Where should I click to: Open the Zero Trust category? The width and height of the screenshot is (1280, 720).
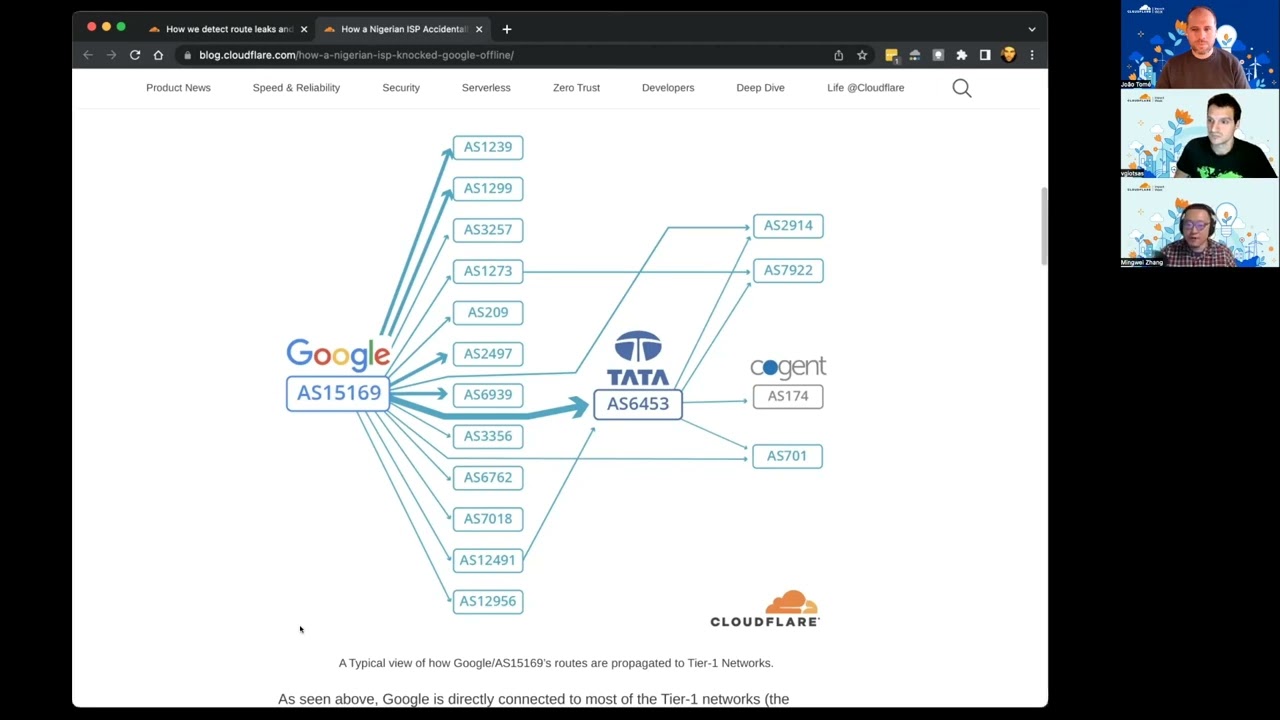[576, 88]
